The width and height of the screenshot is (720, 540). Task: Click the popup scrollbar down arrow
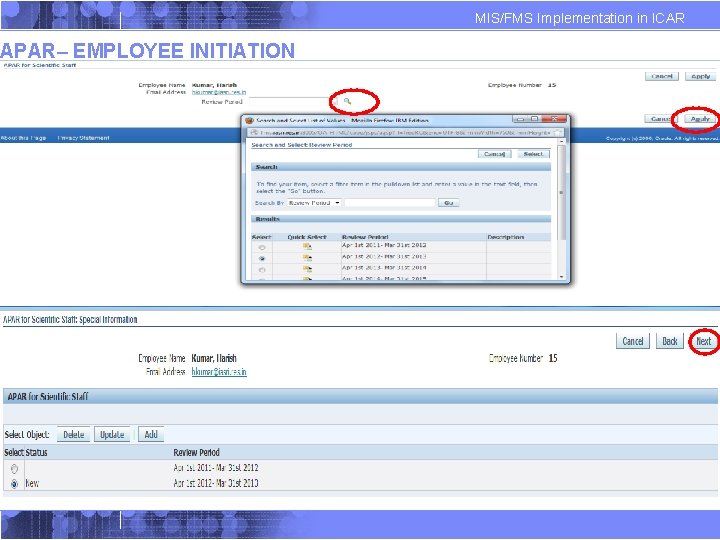tap(561, 277)
